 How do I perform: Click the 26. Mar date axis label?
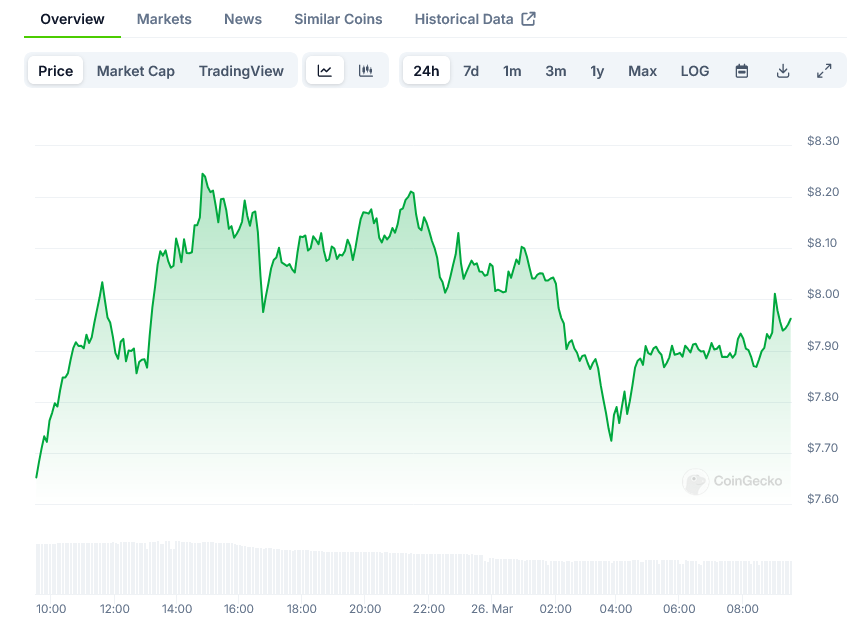click(x=492, y=609)
